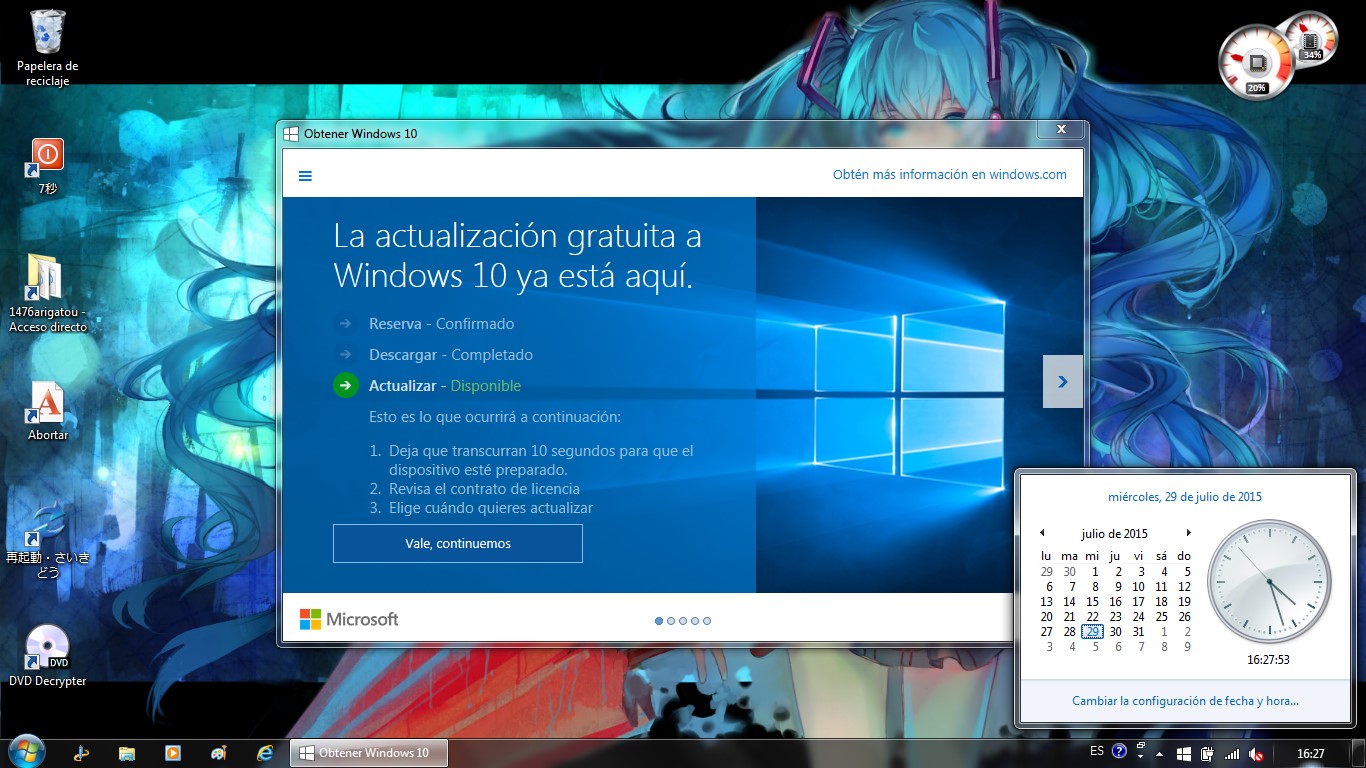Click the 'Descargar - Completado' text

pos(450,354)
